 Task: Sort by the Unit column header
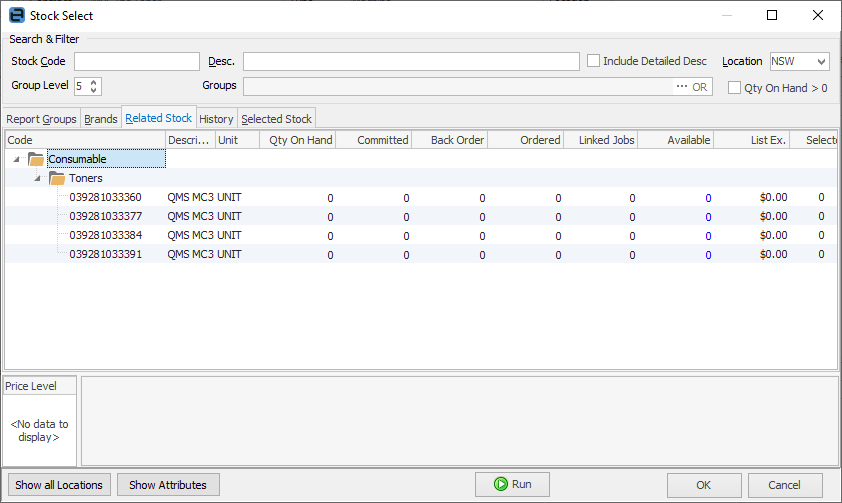click(x=237, y=140)
